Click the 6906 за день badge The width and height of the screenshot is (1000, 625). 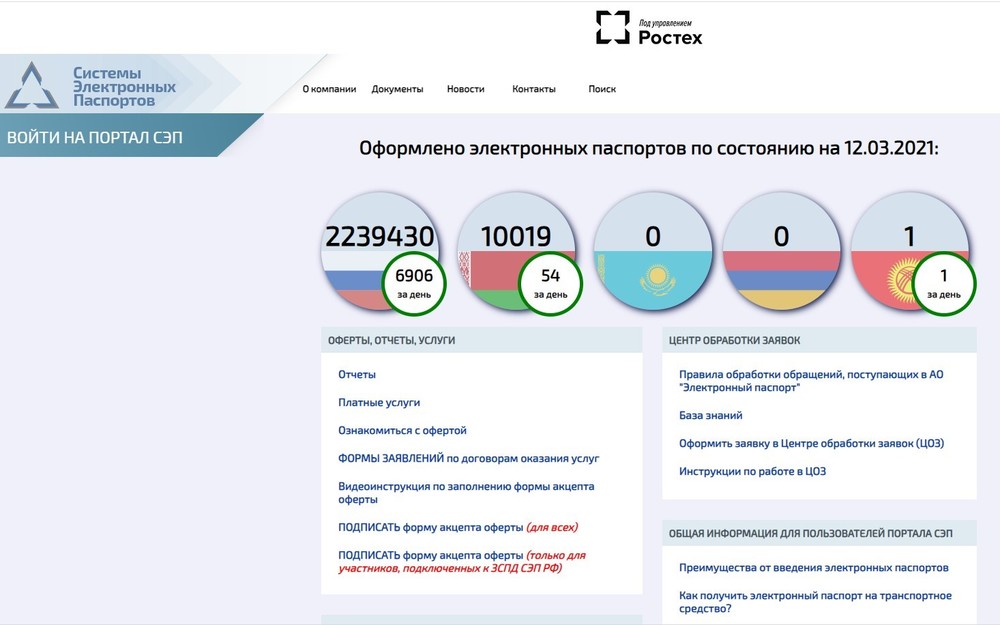pyautogui.click(x=413, y=283)
